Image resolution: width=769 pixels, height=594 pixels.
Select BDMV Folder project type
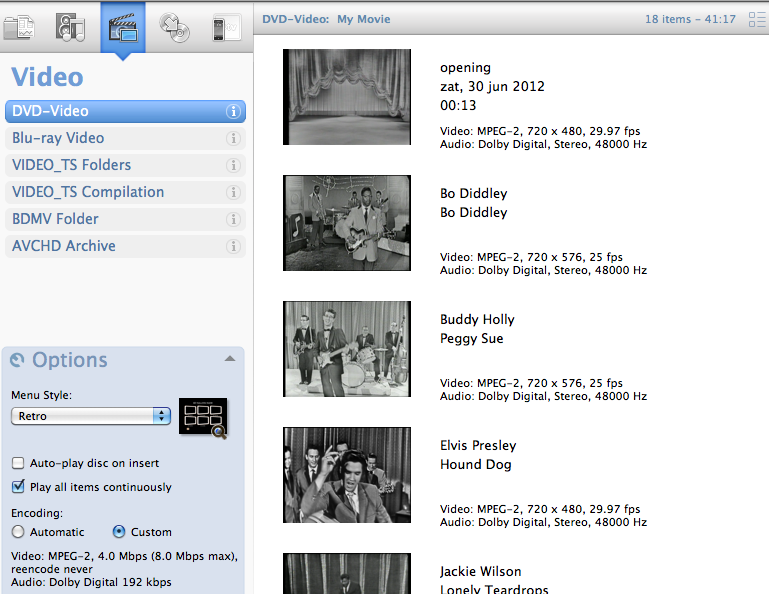pyautogui.click(x=125, y=219)
